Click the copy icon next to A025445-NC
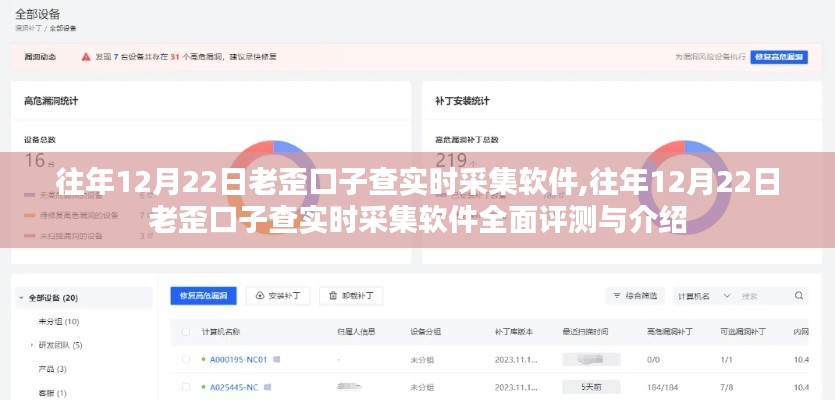Screen dimensions: 835x400 coord(268,386)
